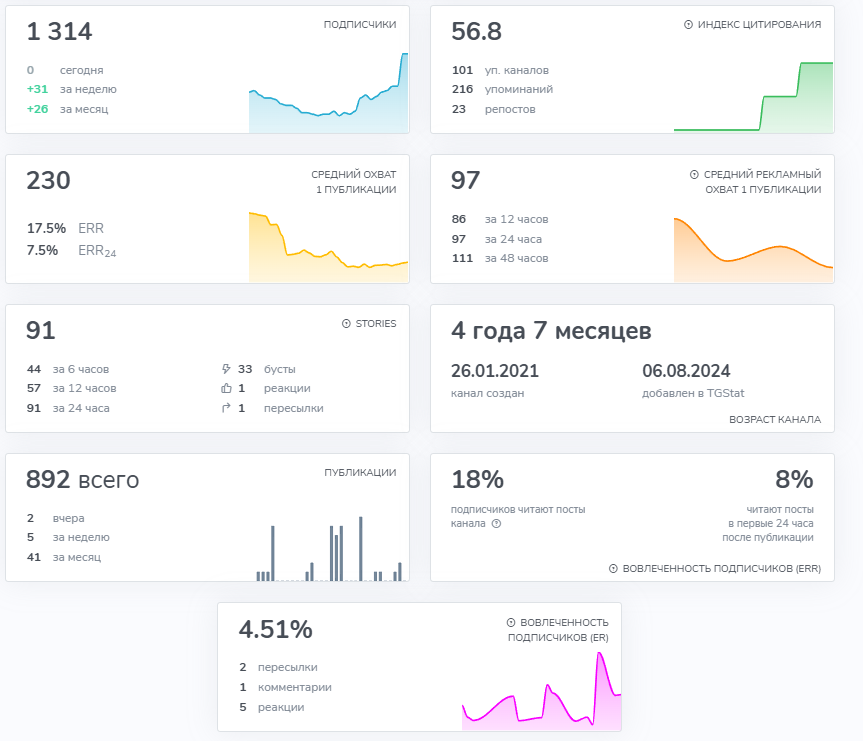863x741 pixels.
Task: Click the thumbs-up reactions icon in Stories card
Action: pos(226,388)
